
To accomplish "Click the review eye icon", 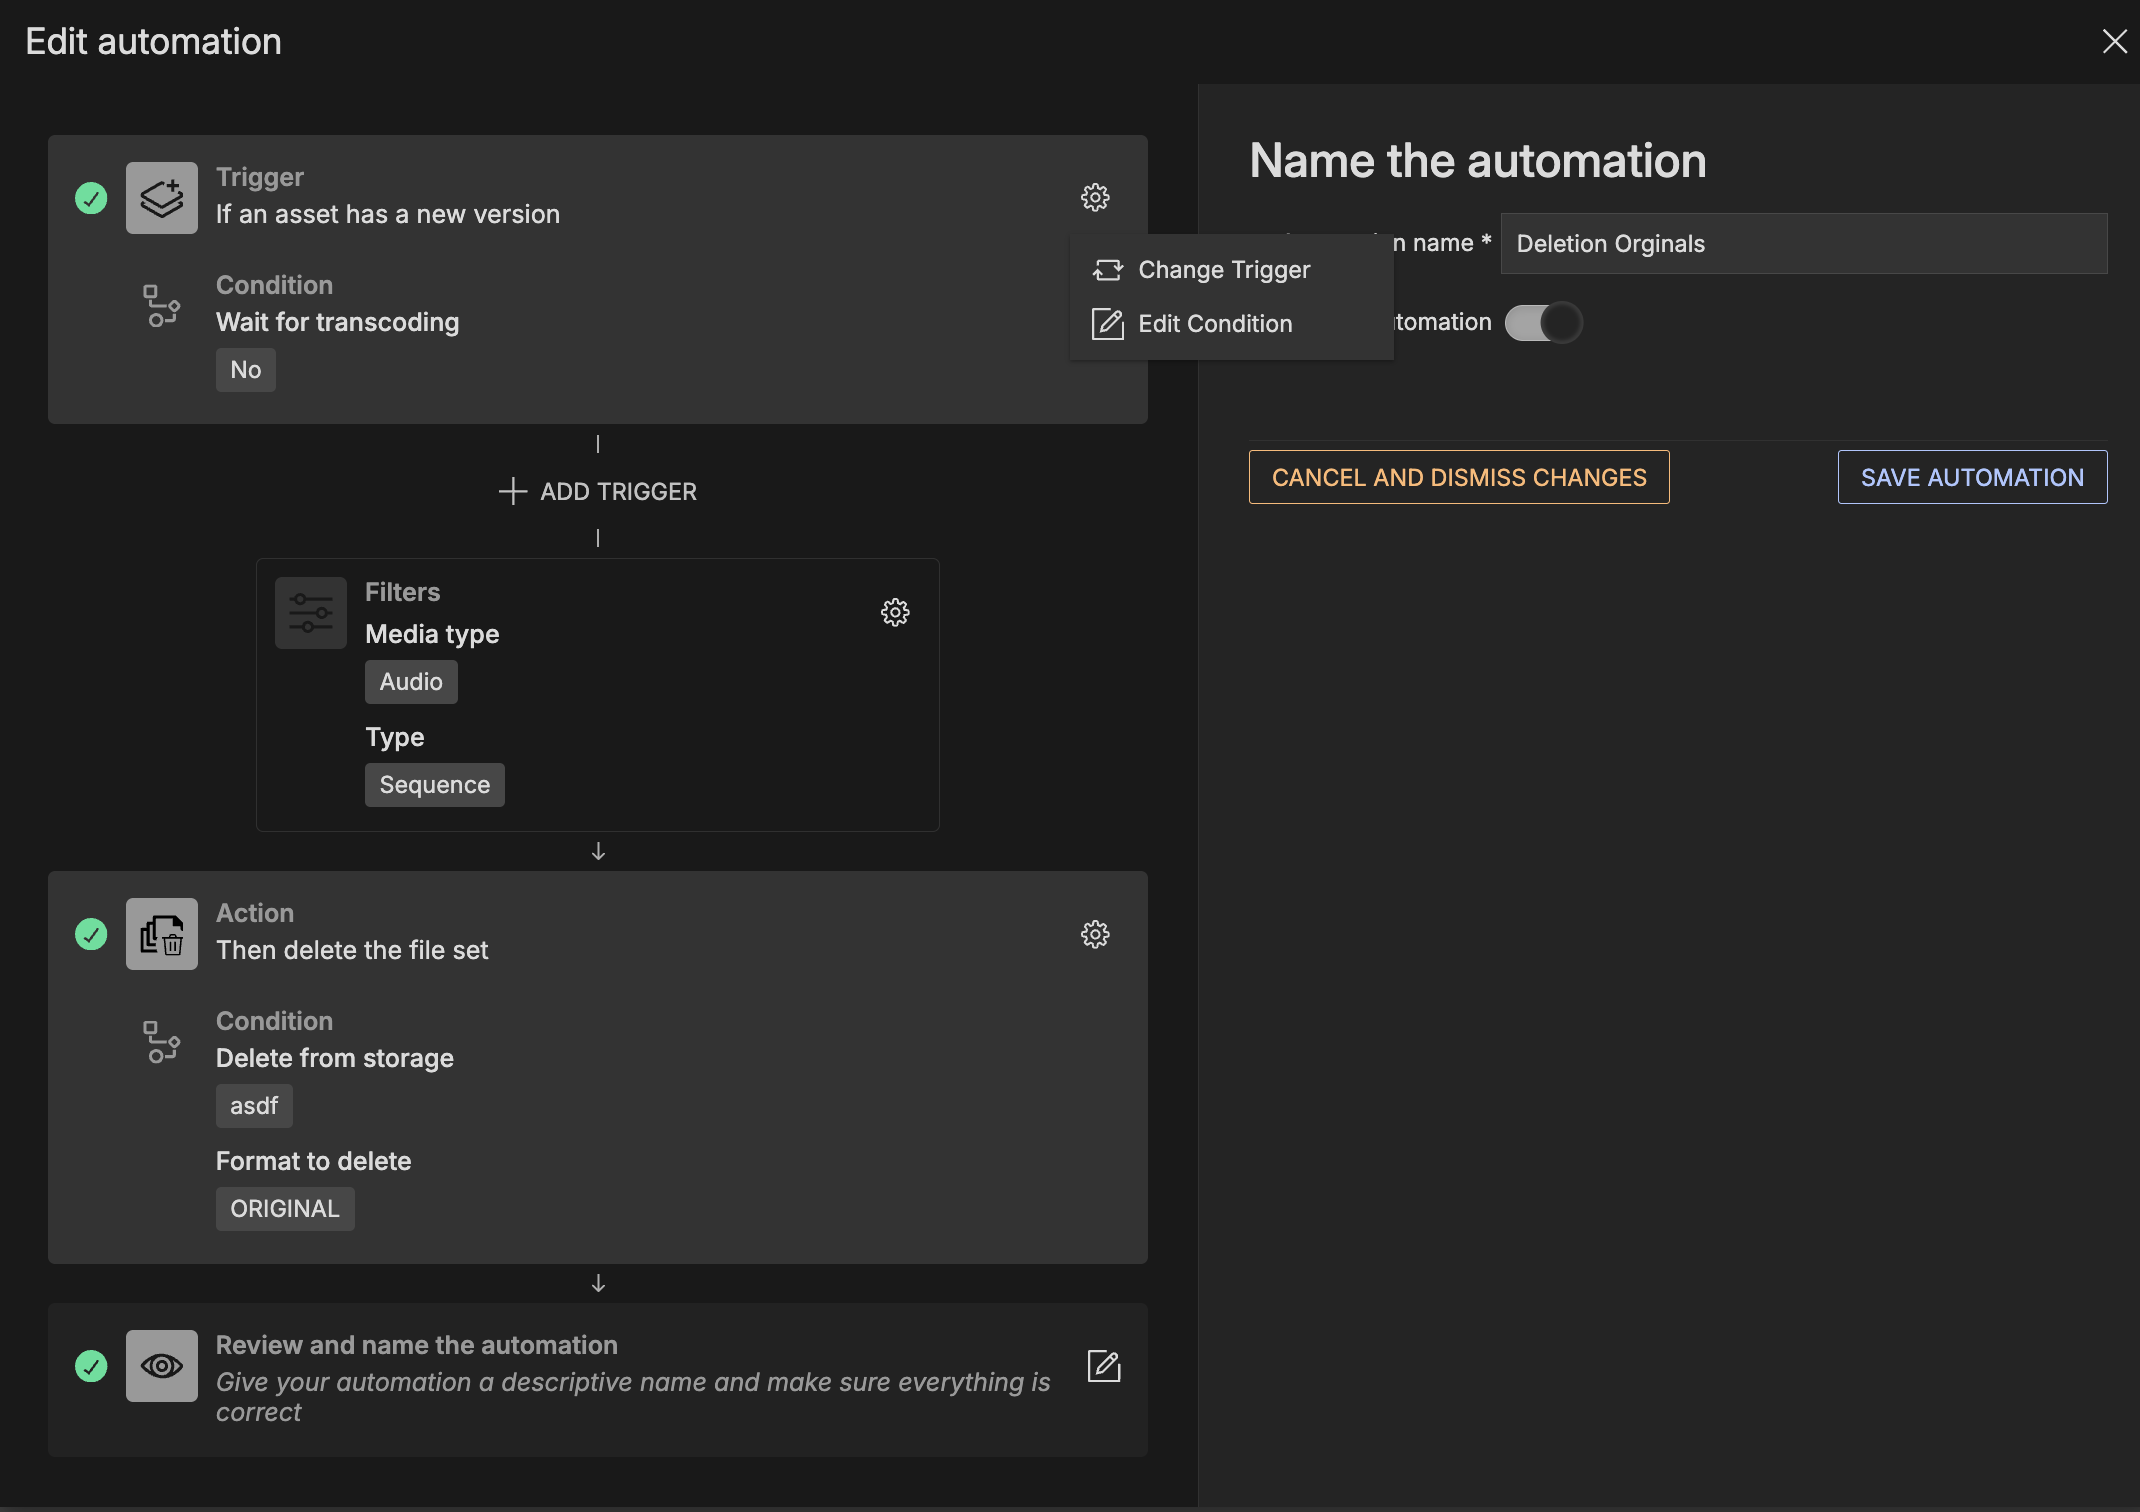I will (162, 1366).
